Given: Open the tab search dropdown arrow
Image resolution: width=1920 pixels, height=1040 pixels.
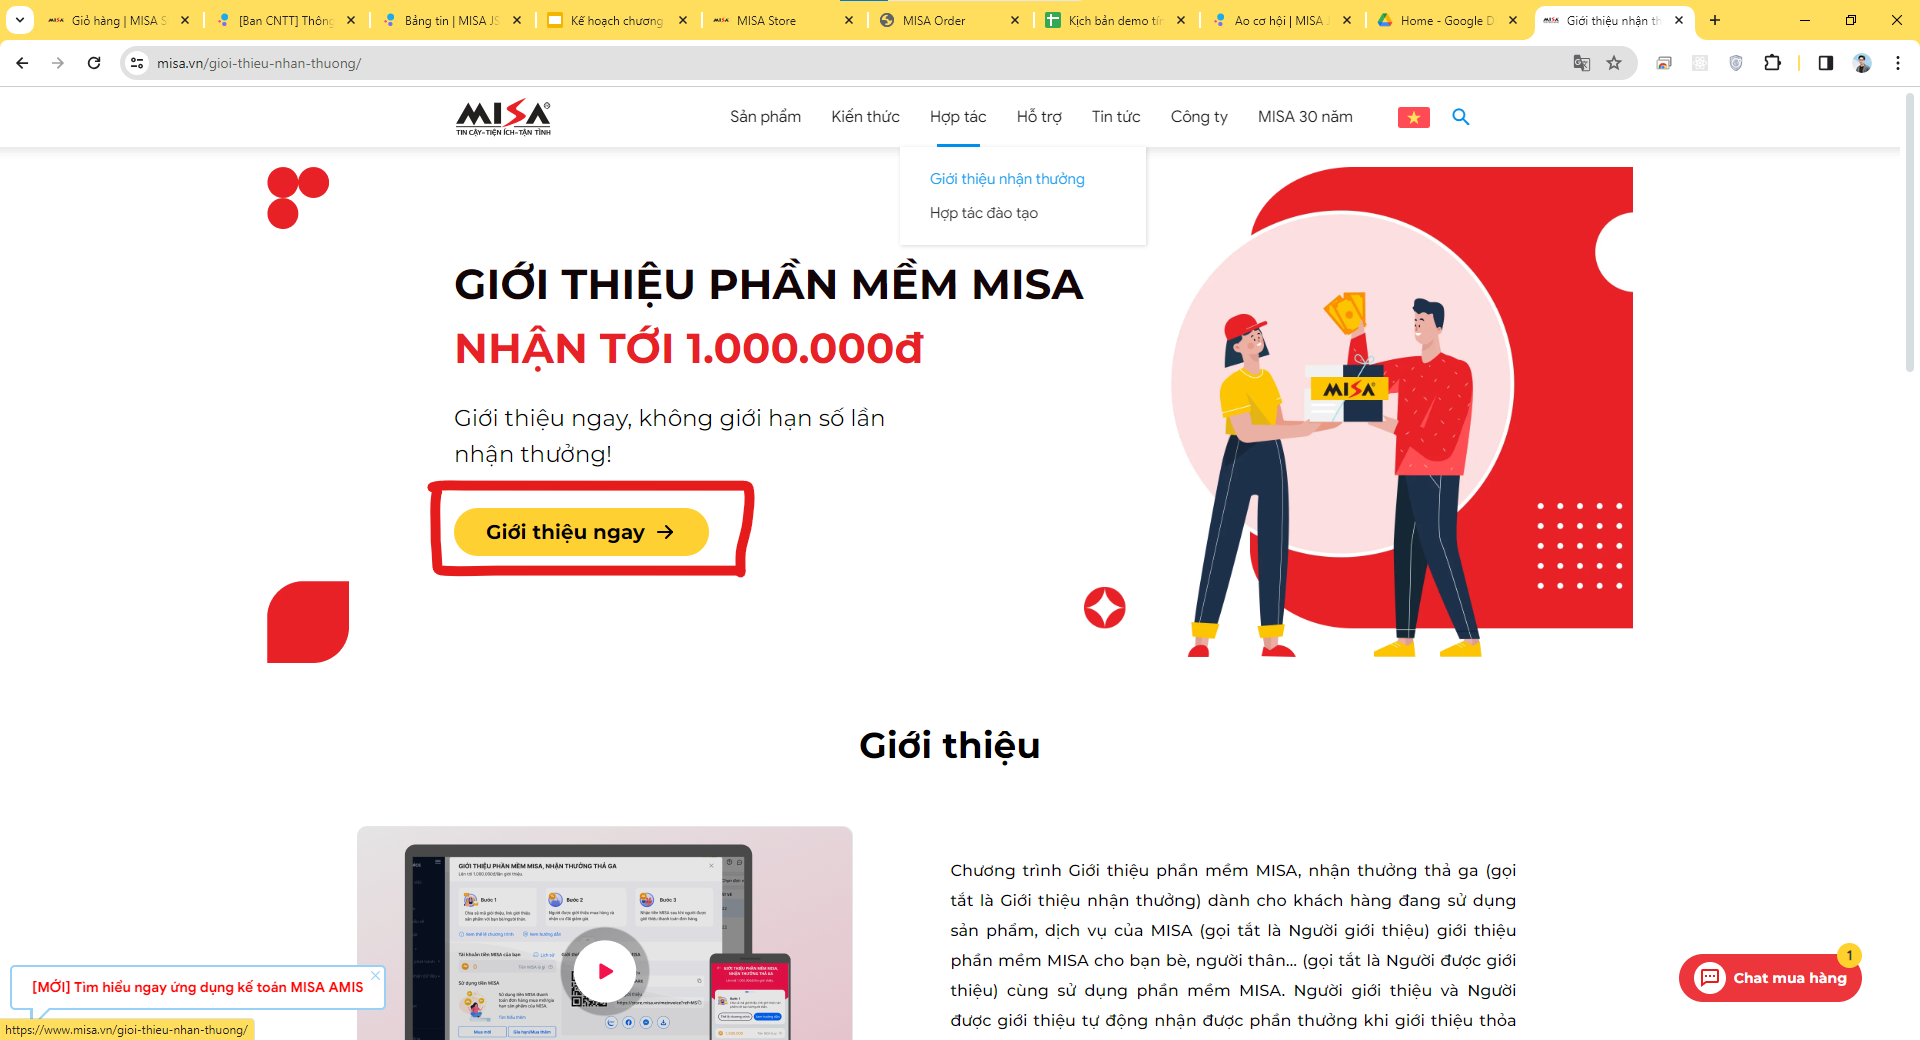Looking at the screenshot, I should (x=19, y=20).
